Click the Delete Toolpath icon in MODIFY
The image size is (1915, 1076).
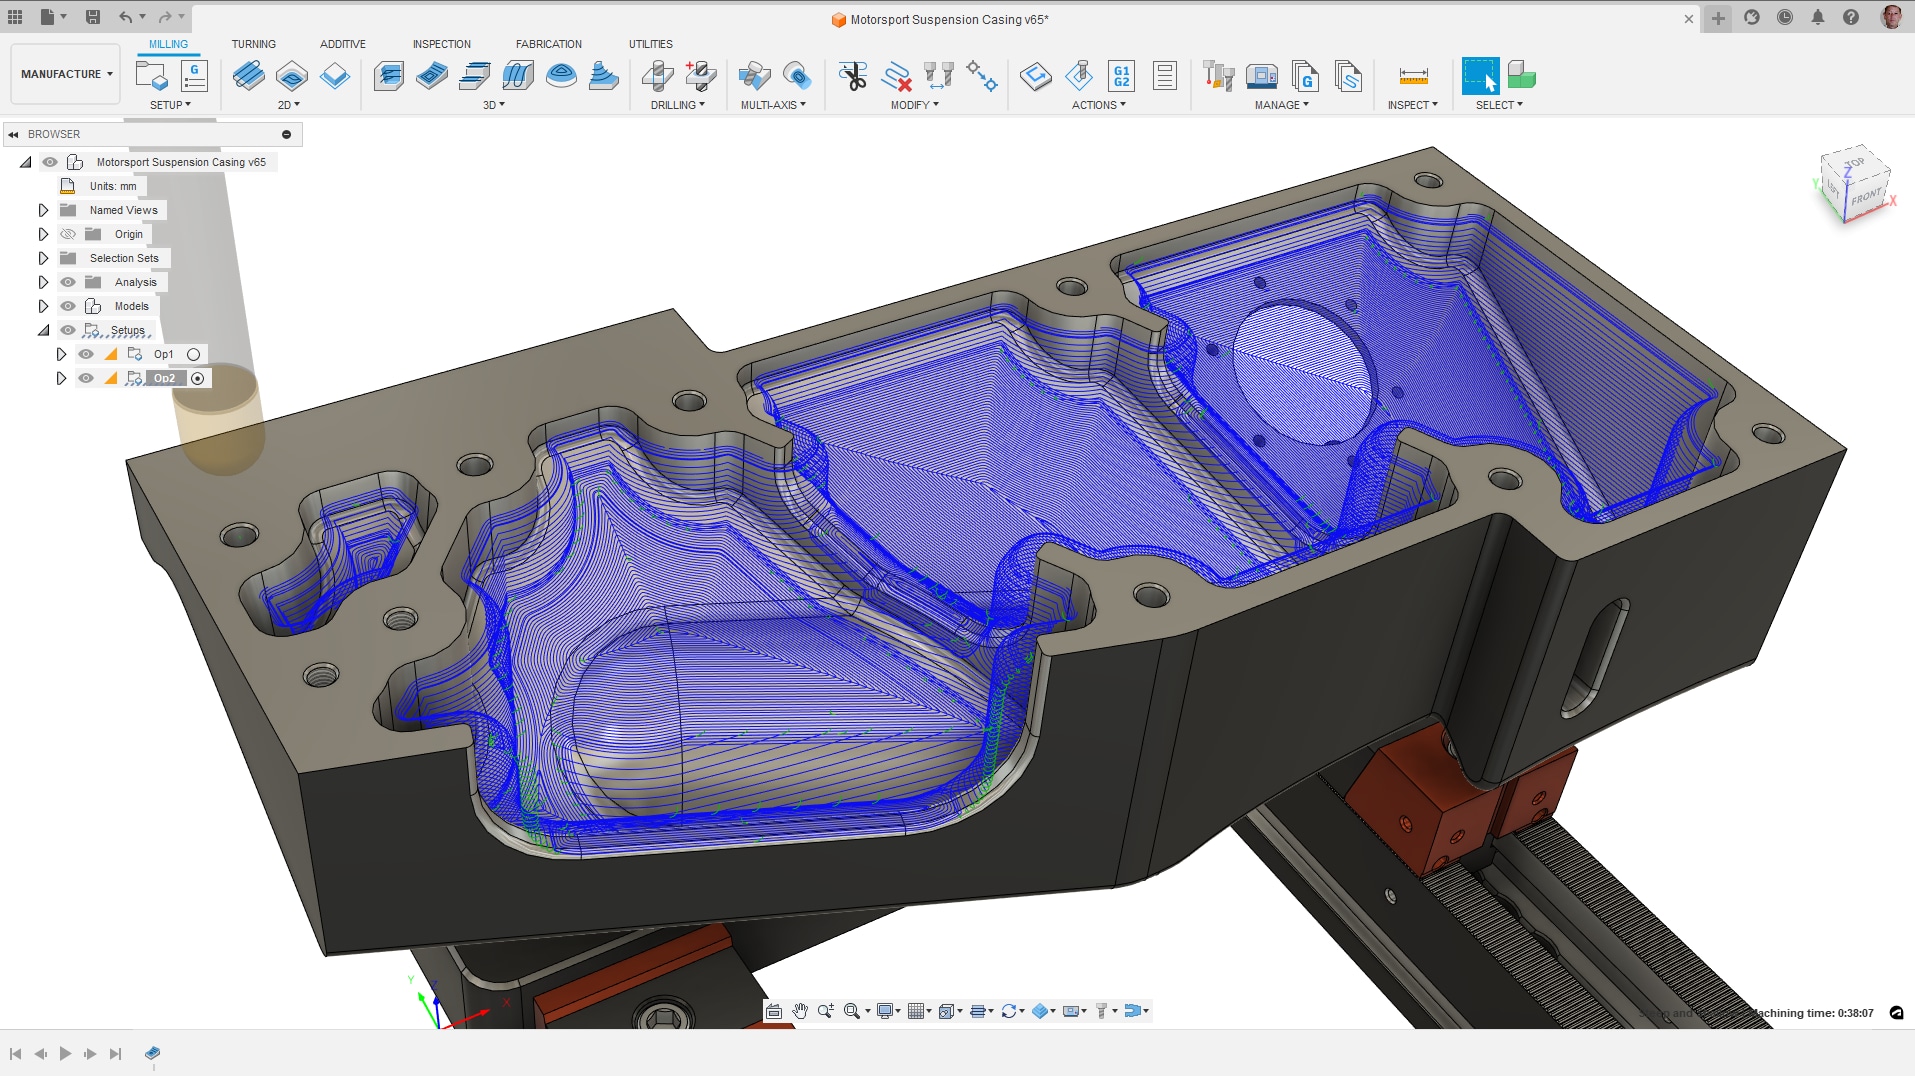[x=896, y=77]
